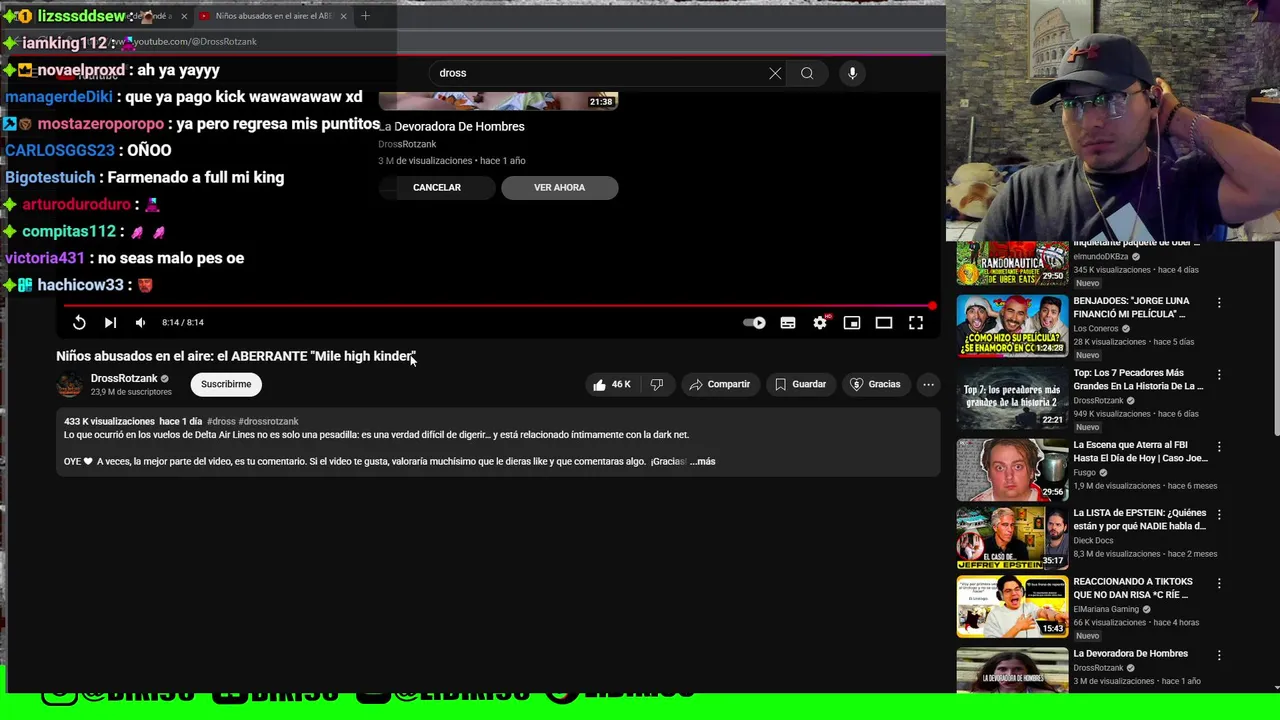Click chat username victoria431
The image size is (1280, 720).
45,258
